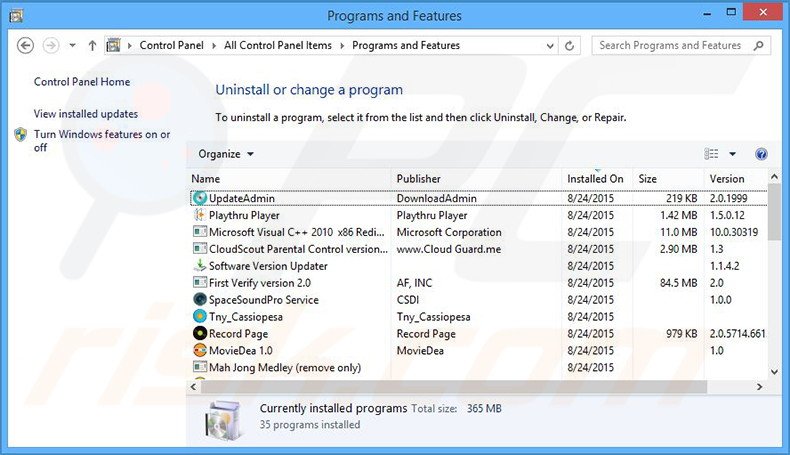
Task: Click the shield icon beside Windows features
Action: [21, 135]
